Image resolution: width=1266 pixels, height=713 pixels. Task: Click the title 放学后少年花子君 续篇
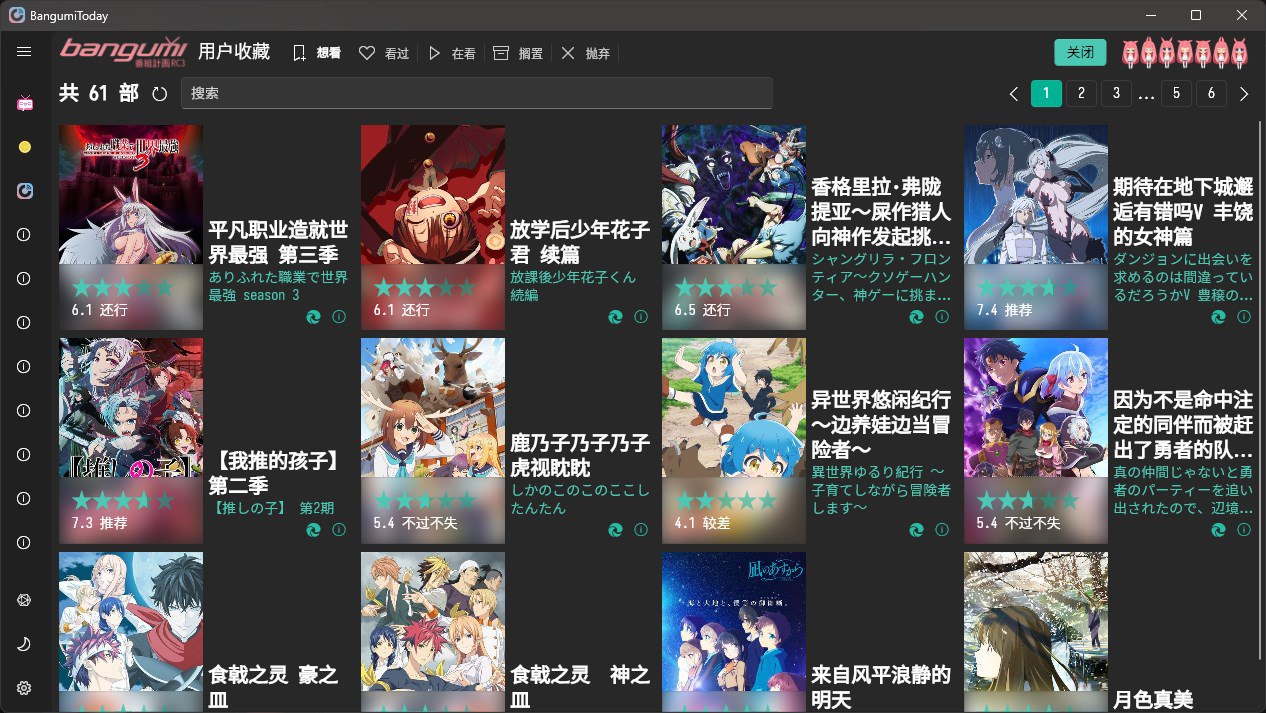580,242
